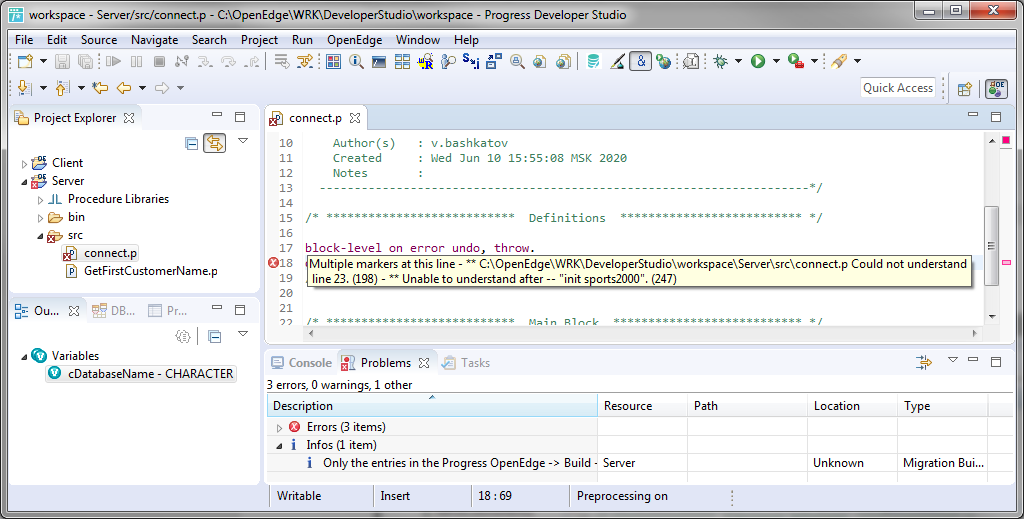This screenshot has width=1024, height=519.
Task: Click error marker on line 18
Action: [x=274, y=263]
